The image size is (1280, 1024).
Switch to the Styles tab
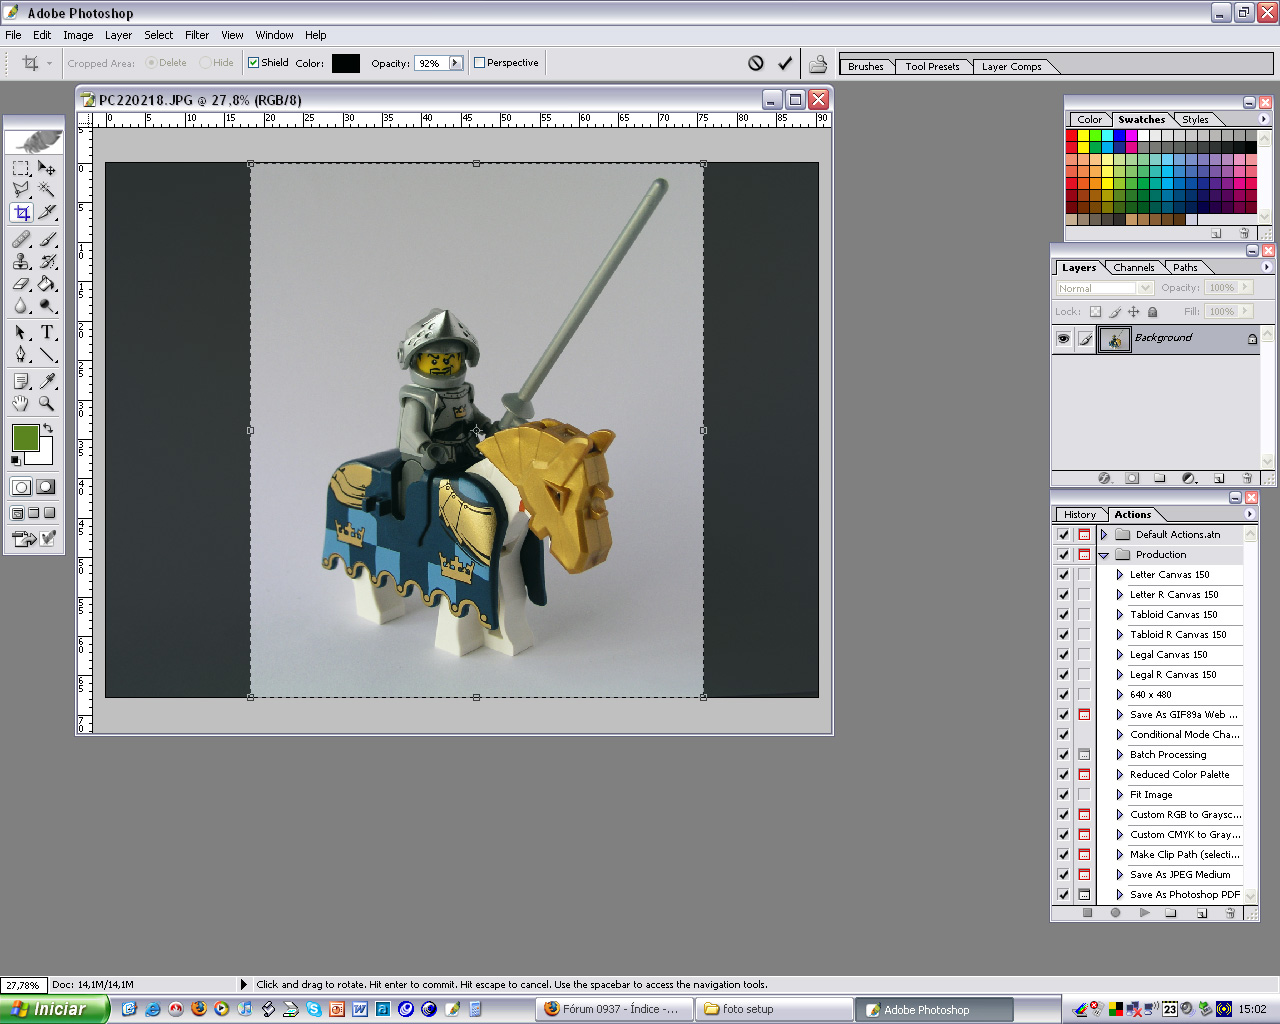point(1195,120)
